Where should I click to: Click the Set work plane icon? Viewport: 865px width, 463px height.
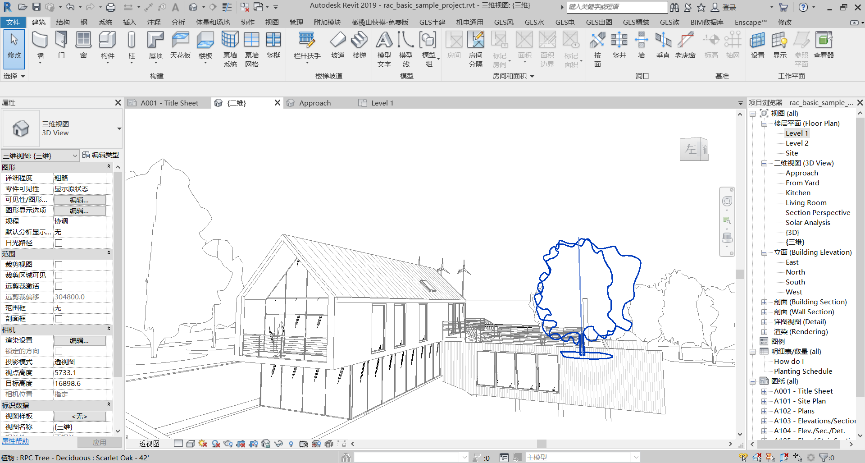[x=757, y=45]
